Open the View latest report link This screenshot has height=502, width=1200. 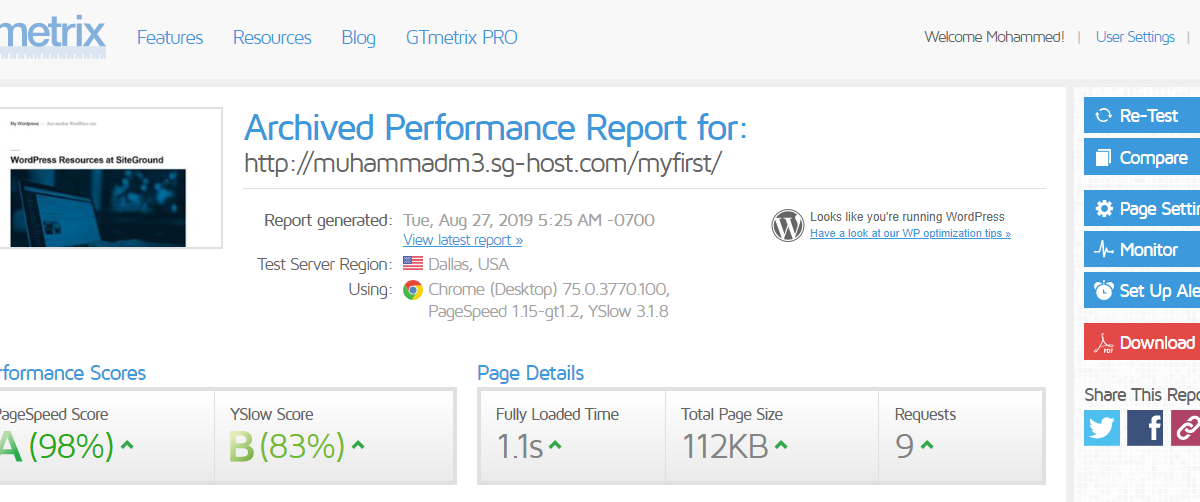[463, 240]
